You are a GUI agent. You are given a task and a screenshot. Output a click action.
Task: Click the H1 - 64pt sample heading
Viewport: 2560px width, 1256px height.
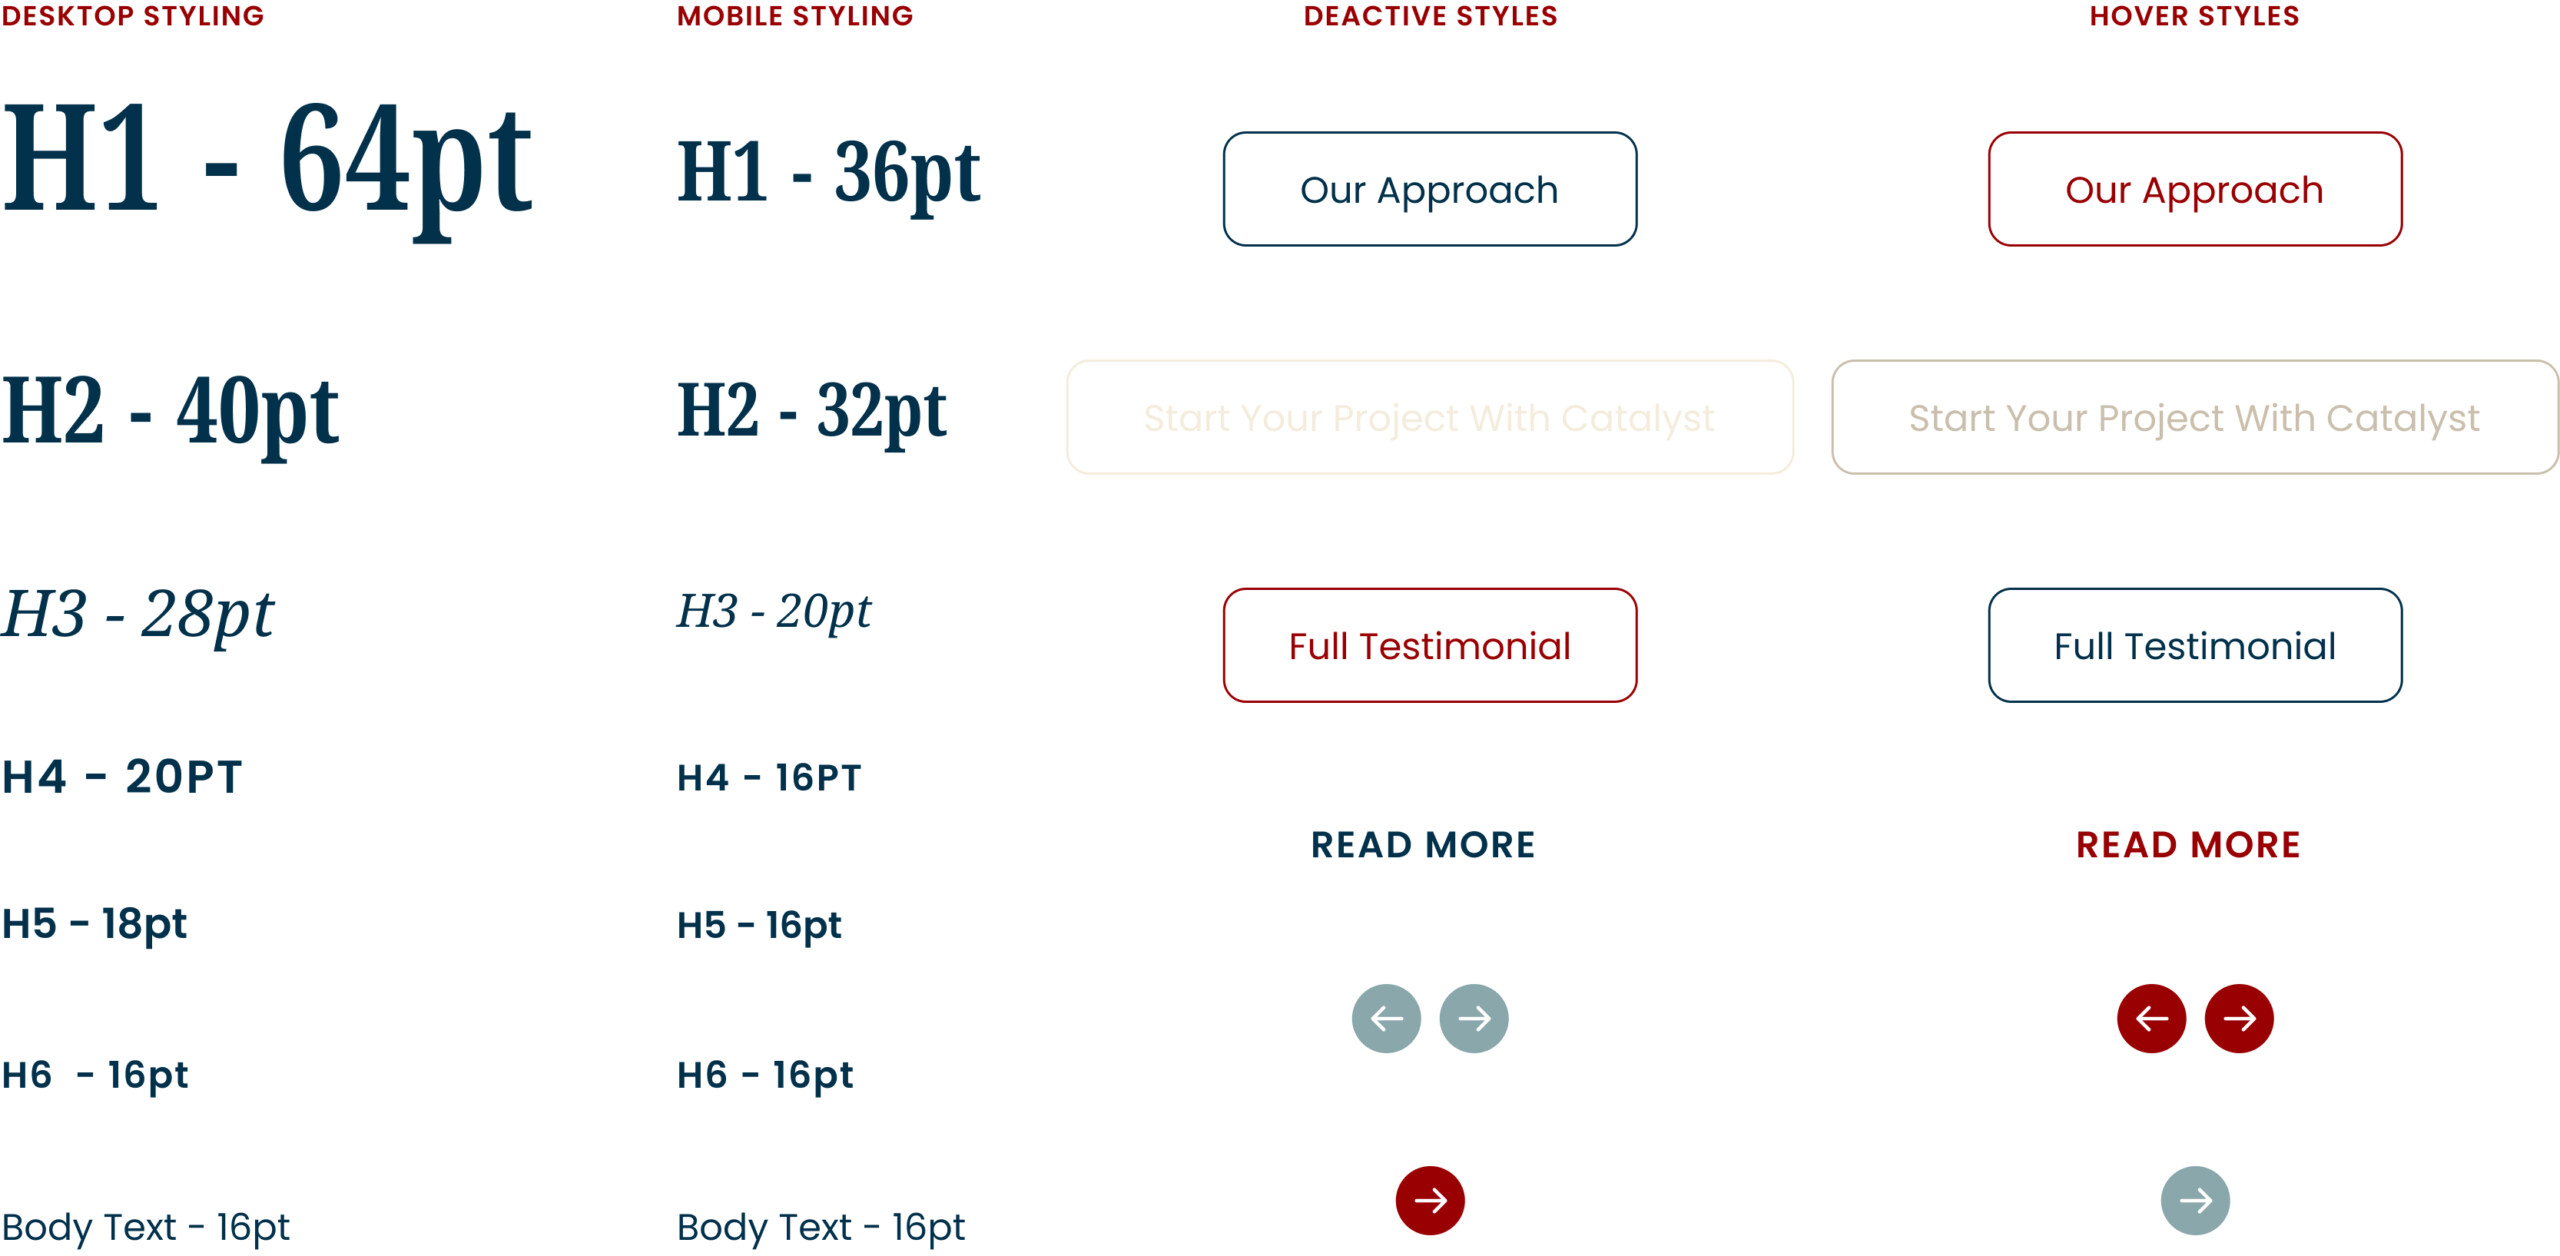pos(267,160)
